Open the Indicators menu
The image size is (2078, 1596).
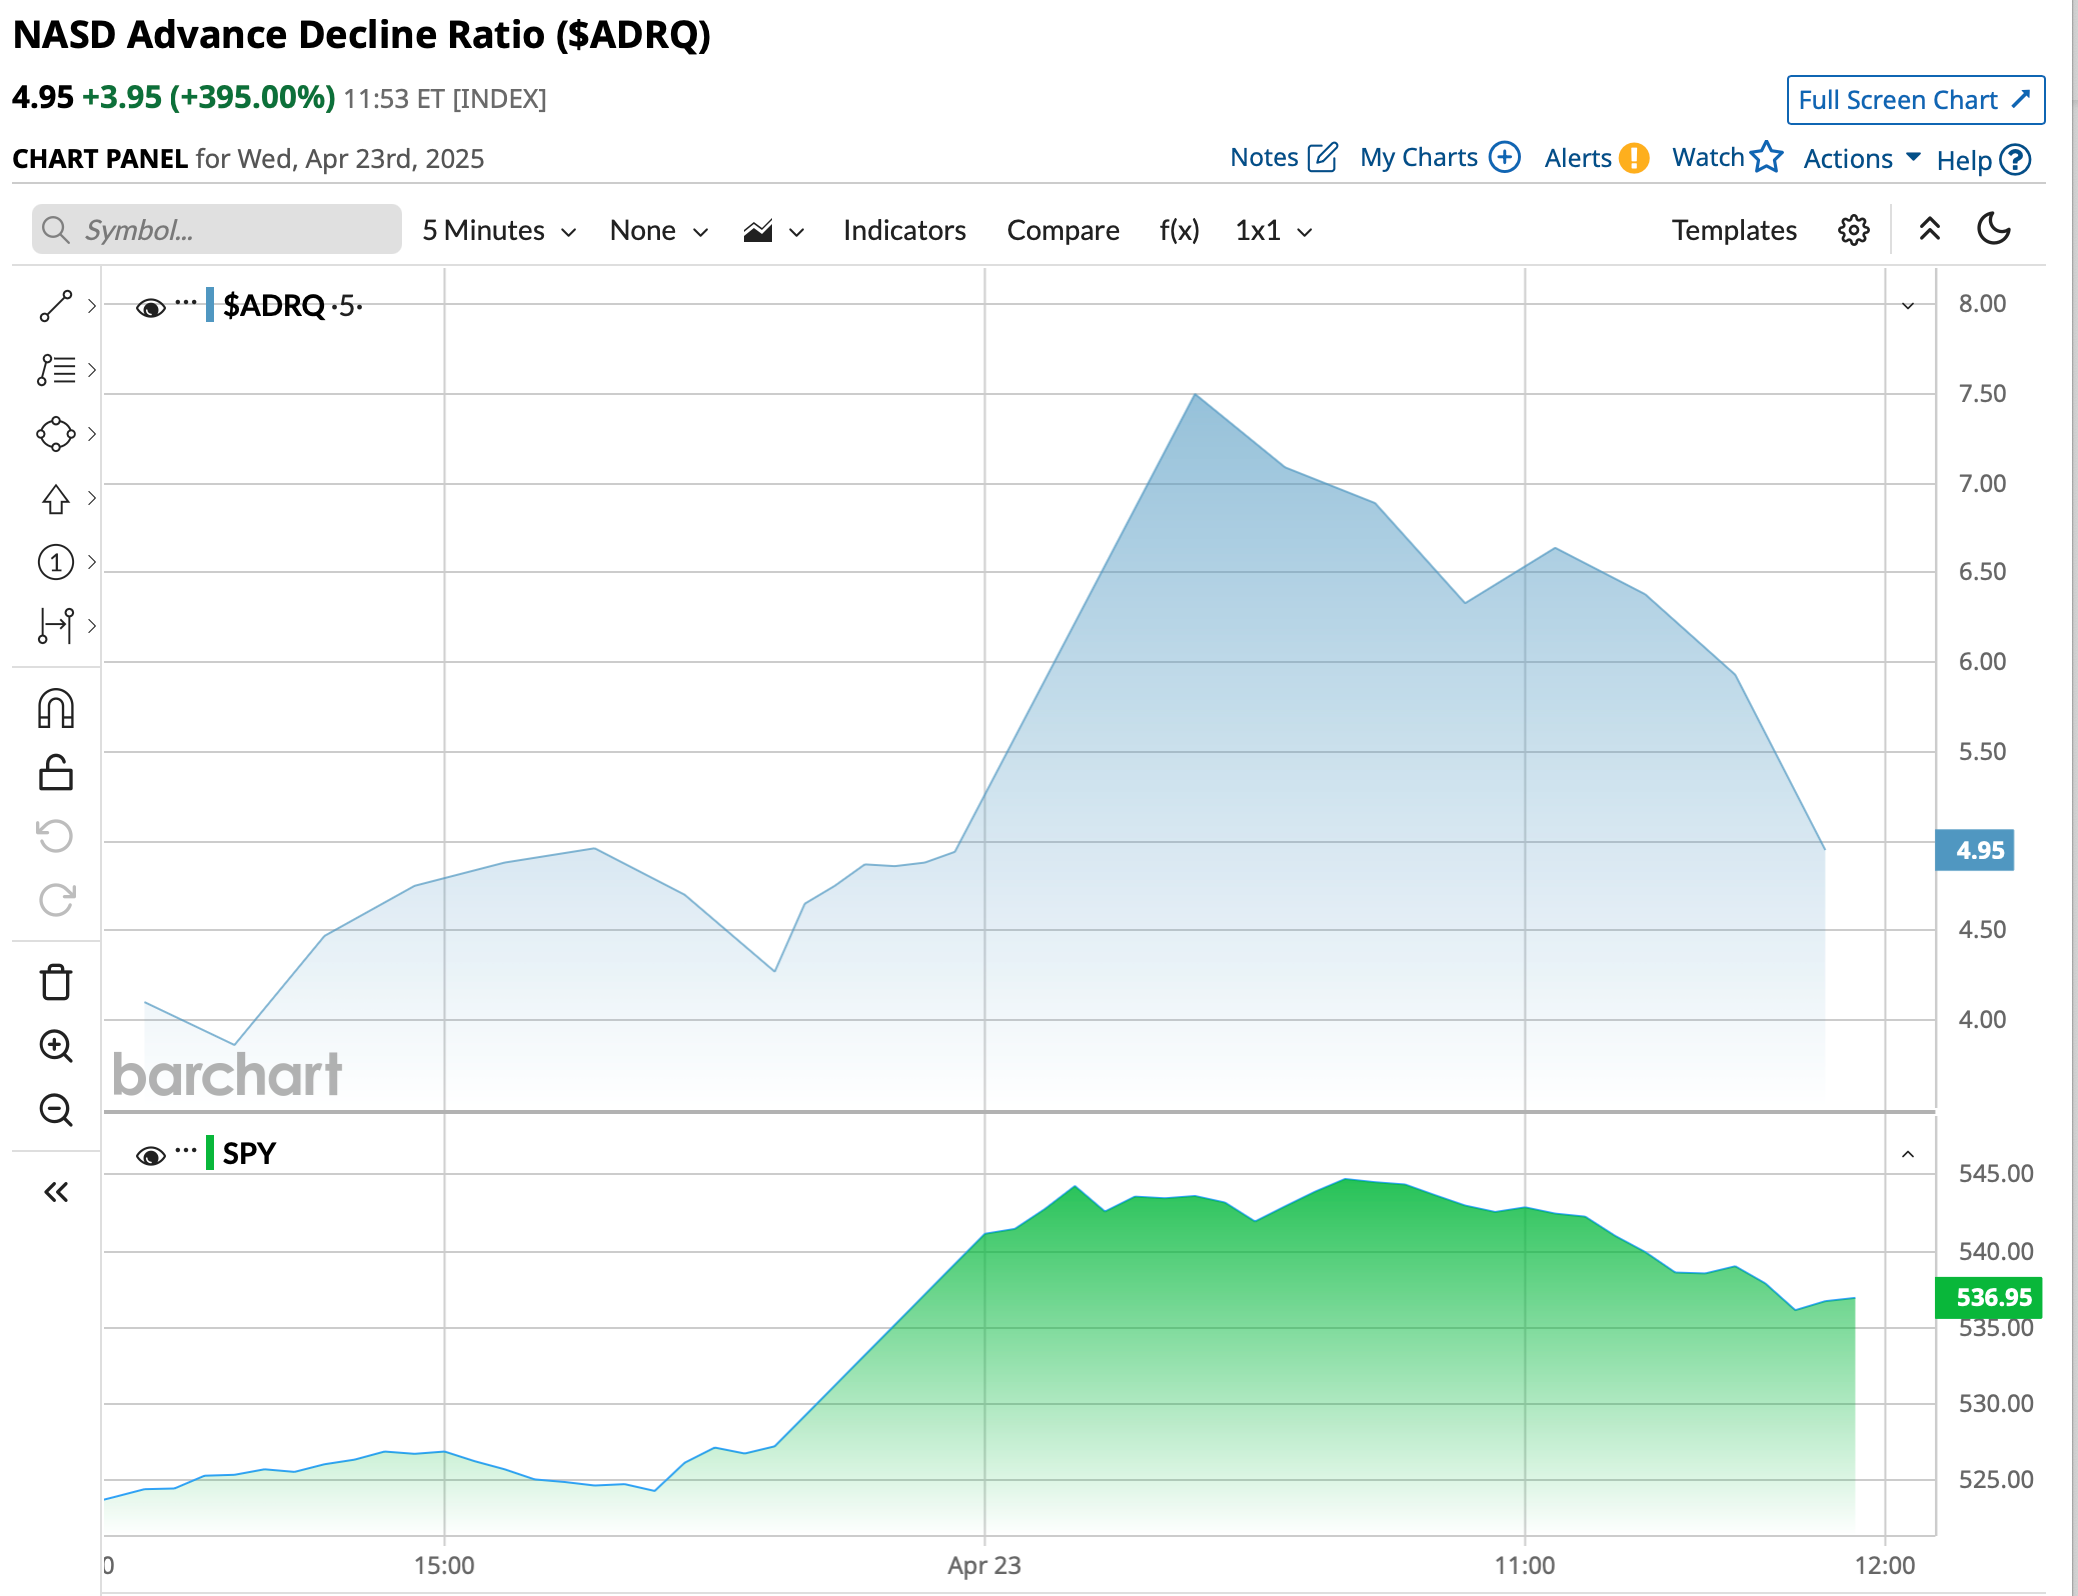(904, 231)
